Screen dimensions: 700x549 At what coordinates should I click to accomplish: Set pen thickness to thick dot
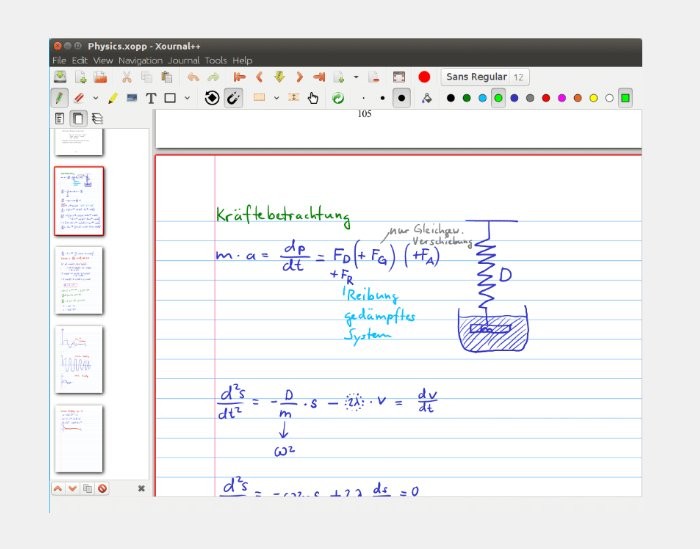click(401, 98)
